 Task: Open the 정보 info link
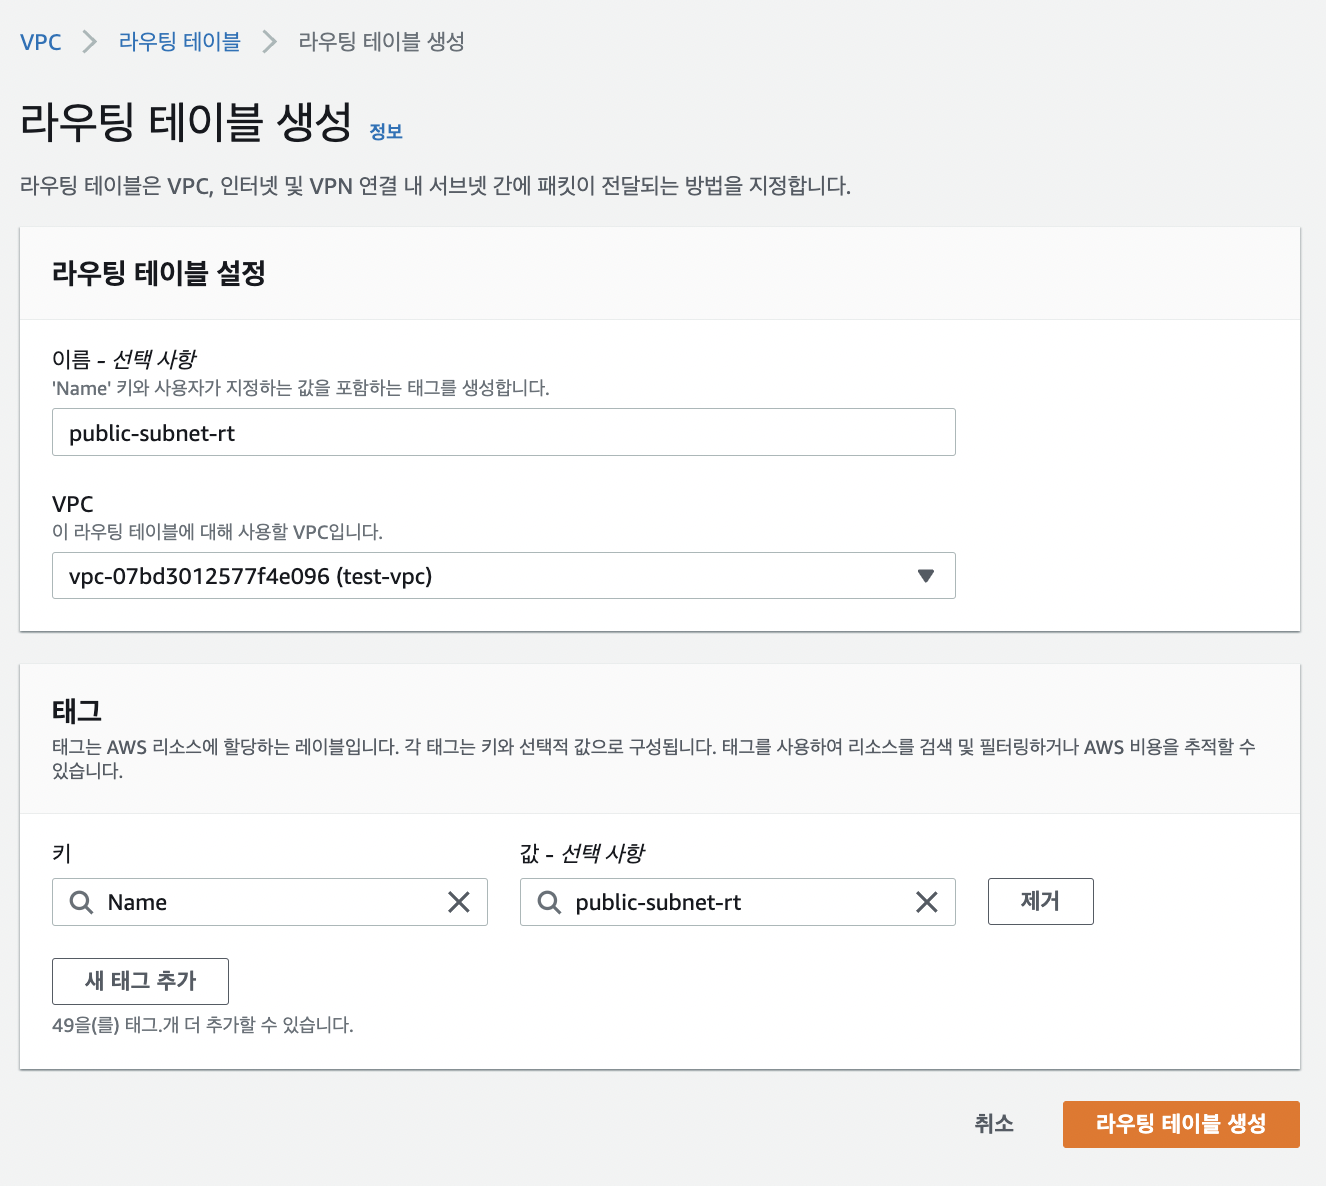point(386,131)
